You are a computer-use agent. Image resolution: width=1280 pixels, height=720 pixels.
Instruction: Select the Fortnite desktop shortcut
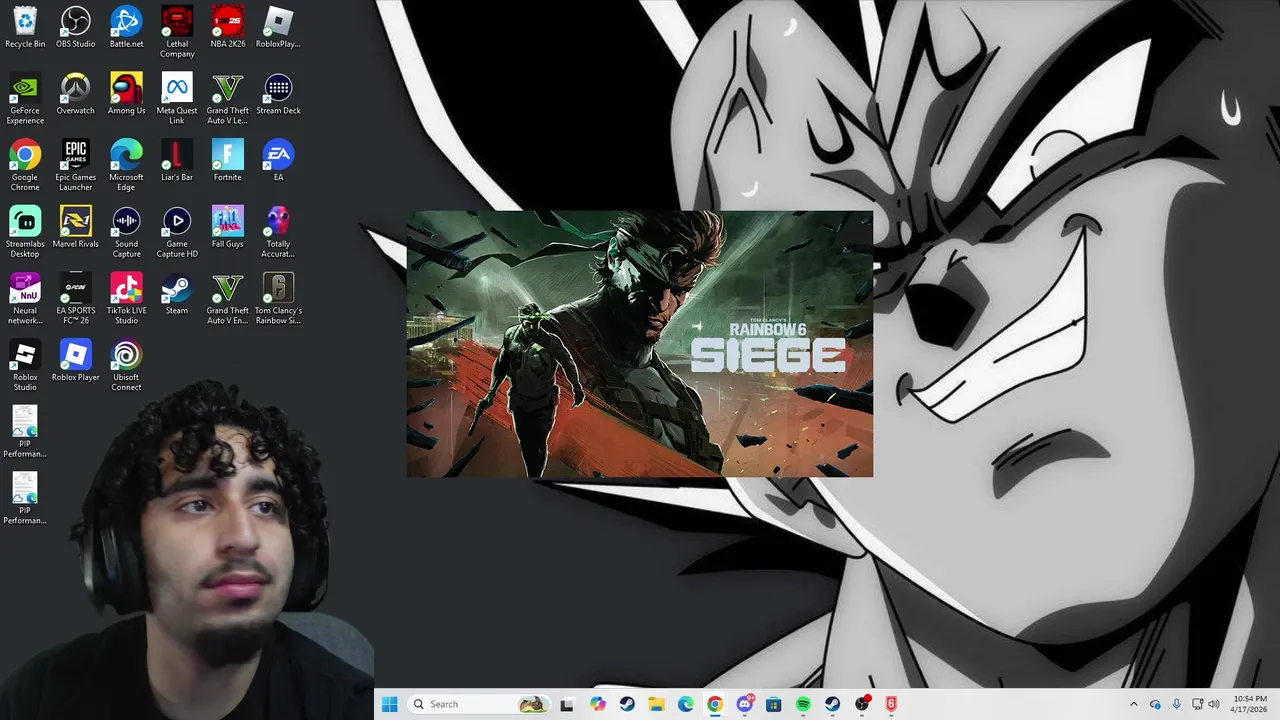(228, 160)
